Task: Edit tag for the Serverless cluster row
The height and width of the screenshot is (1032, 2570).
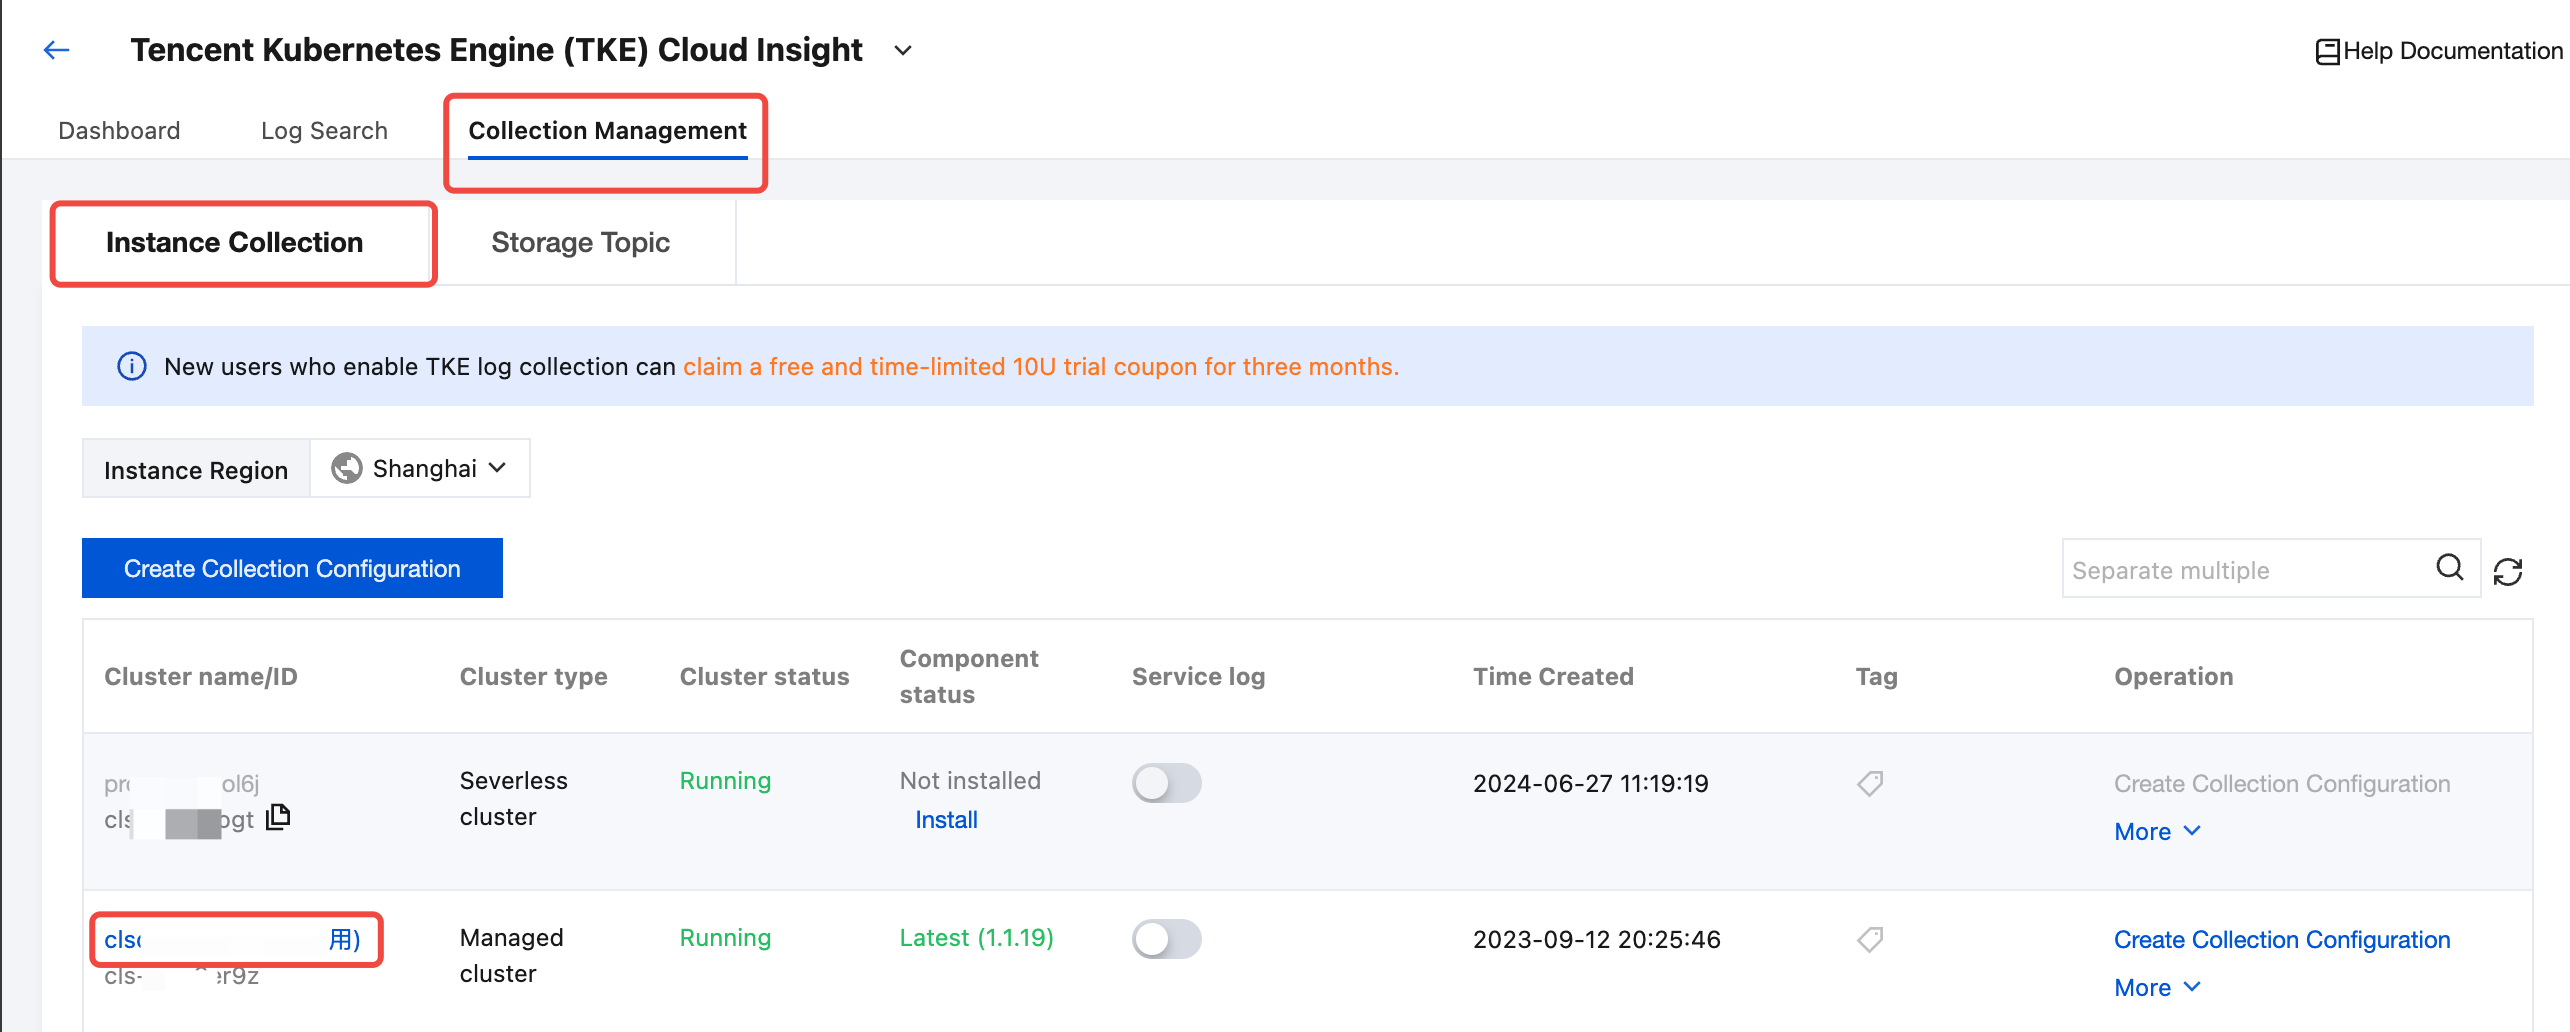Action: click(1870, 783)
